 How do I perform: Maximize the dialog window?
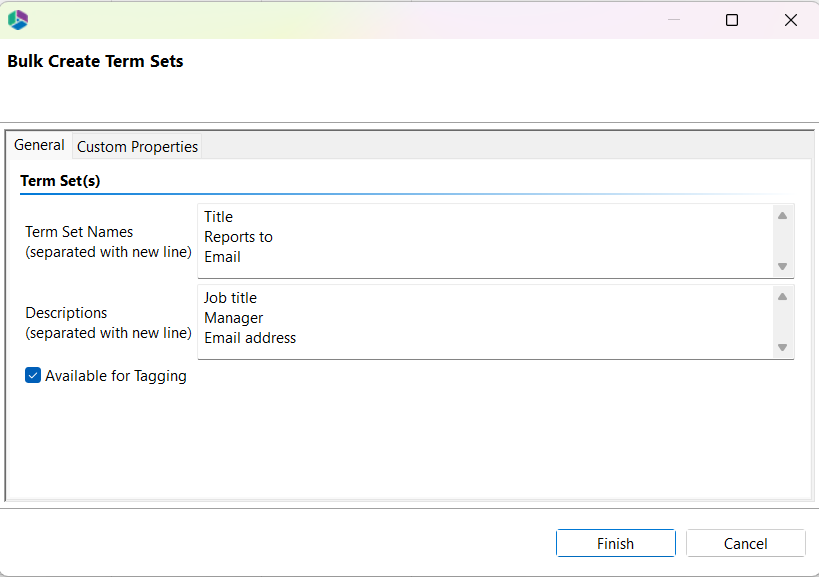coord(732,20)
